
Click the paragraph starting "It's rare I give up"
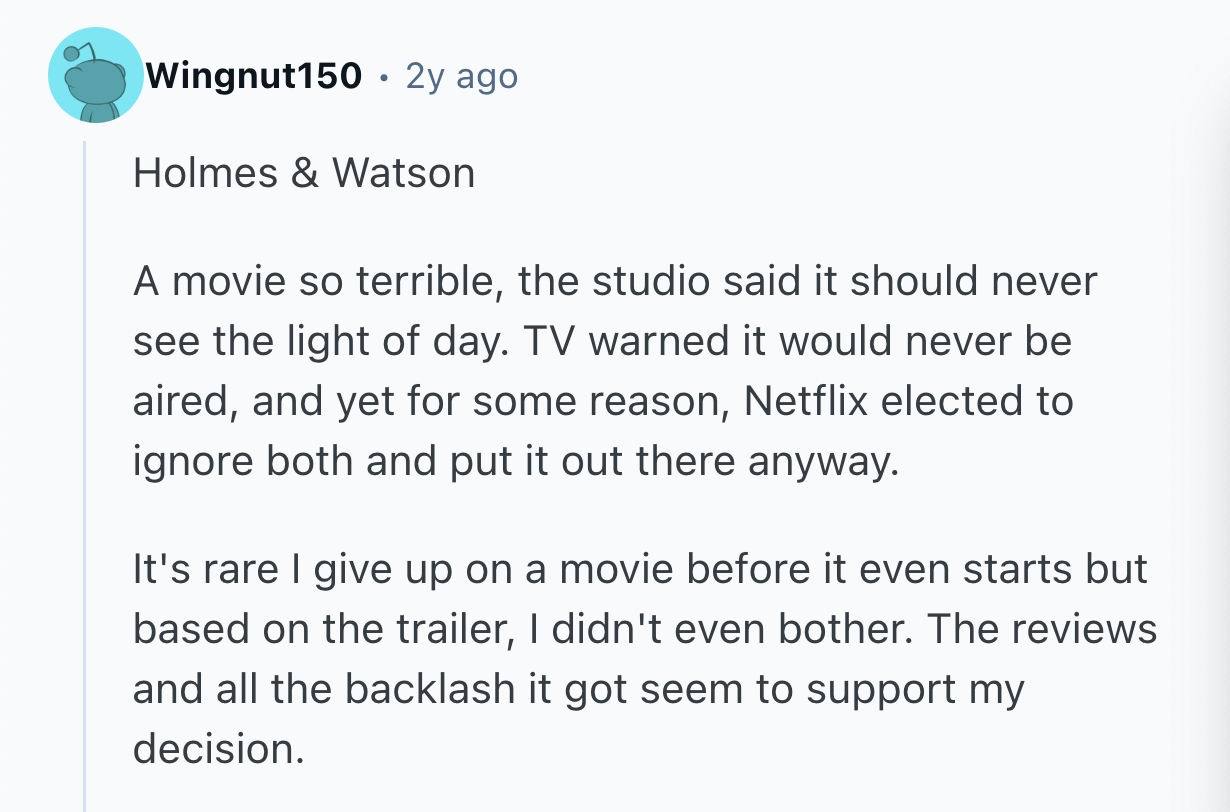click(x=644, y=661)
